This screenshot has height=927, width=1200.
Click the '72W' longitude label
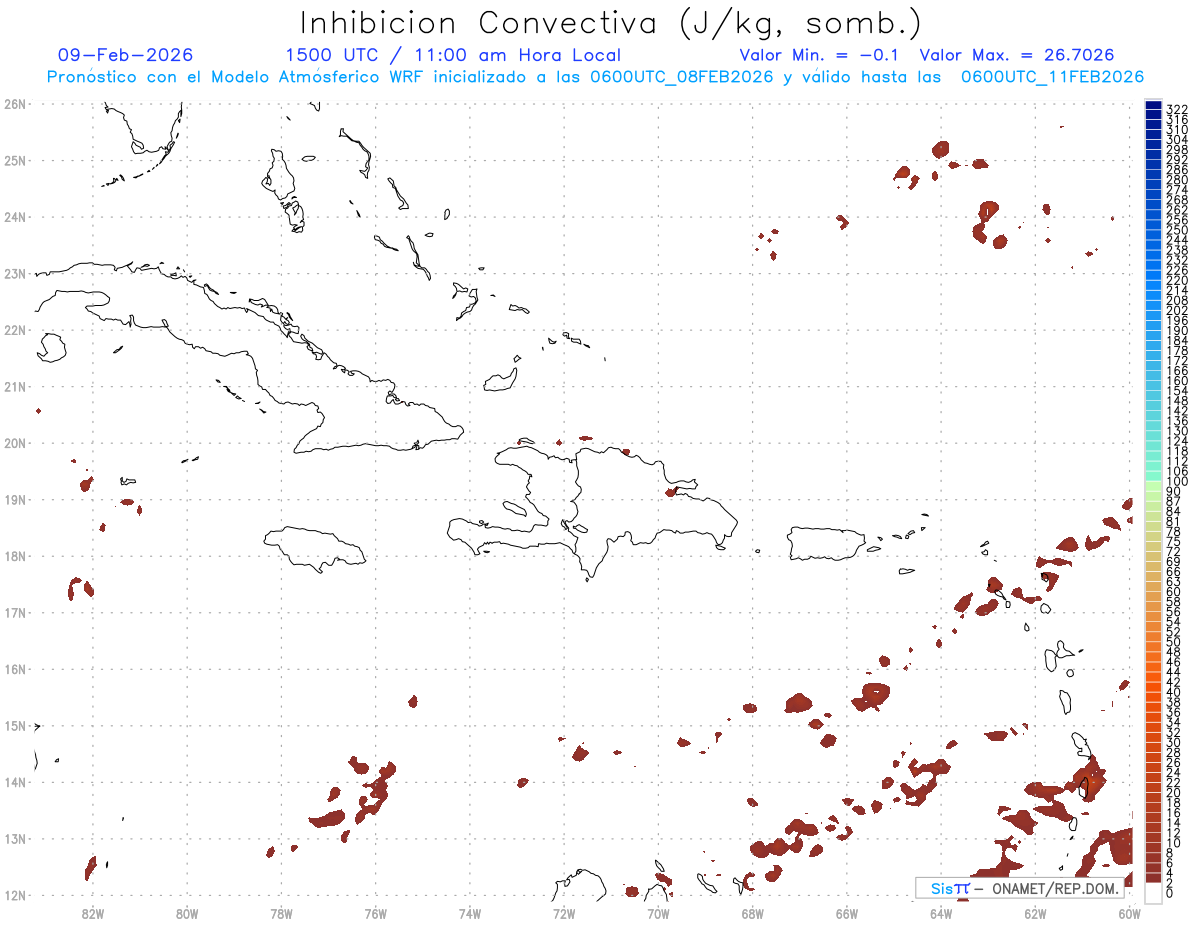[x=564, y=912]
